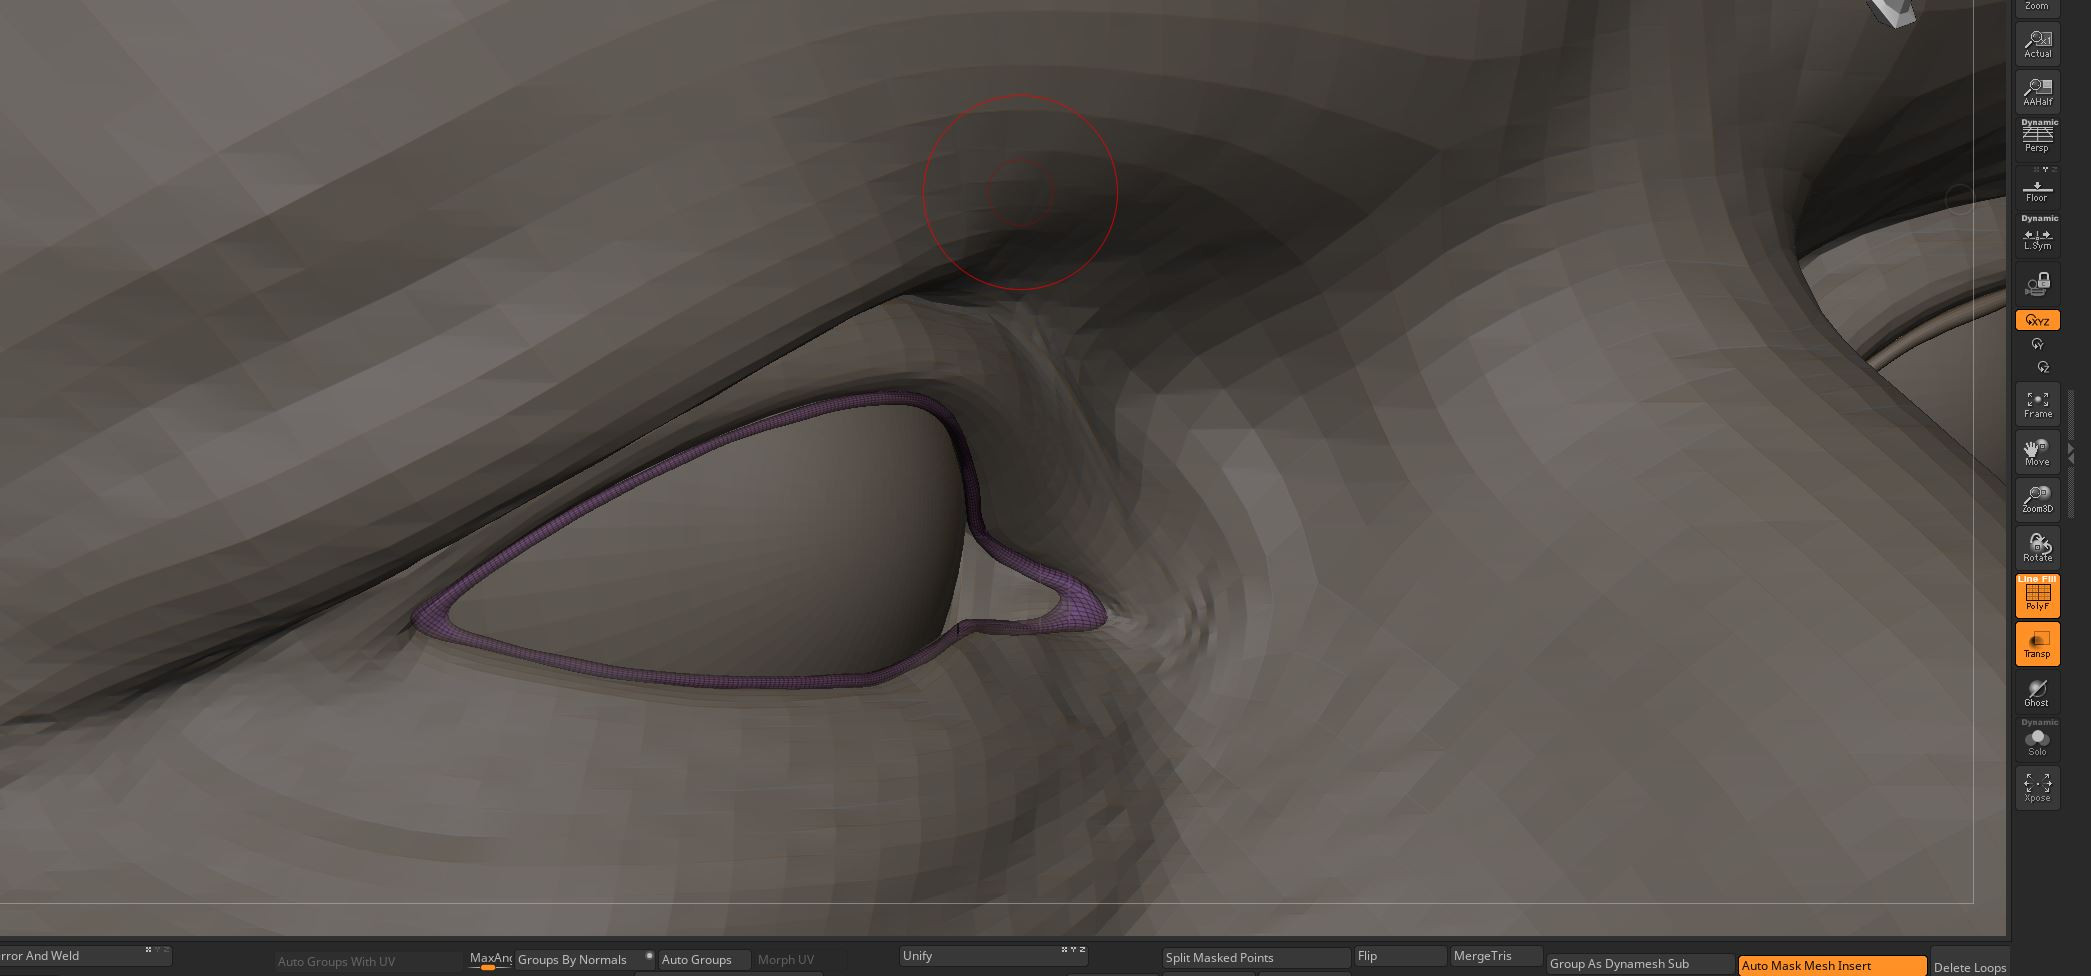Screen dimensions: 2091x976
Task: Select the Zoom3D tool
Action: pyautogui.click(x=2037, y=499)
